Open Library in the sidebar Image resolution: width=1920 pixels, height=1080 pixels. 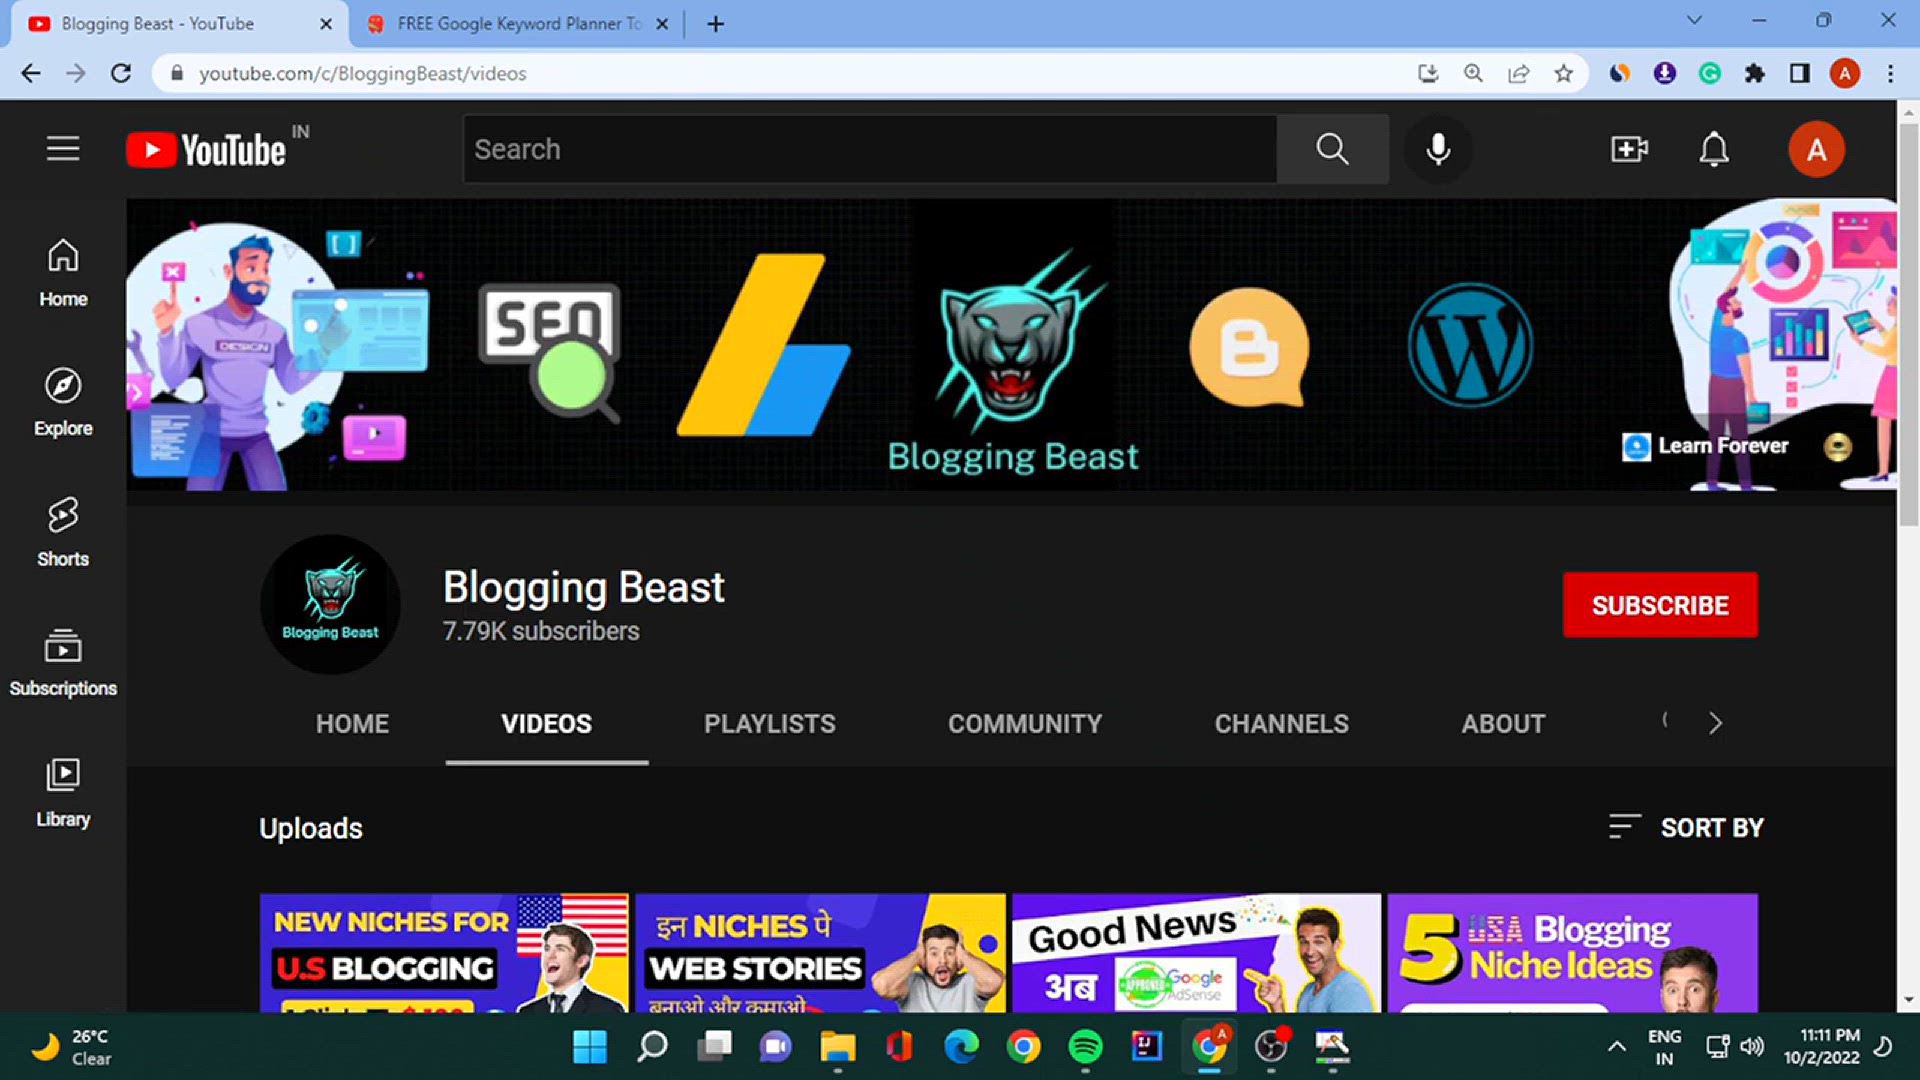(63, 792)
